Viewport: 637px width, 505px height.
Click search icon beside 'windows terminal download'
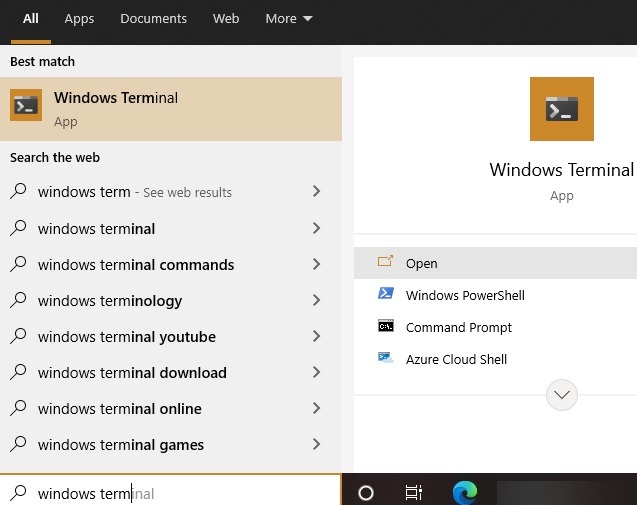[x=18, y=372]
